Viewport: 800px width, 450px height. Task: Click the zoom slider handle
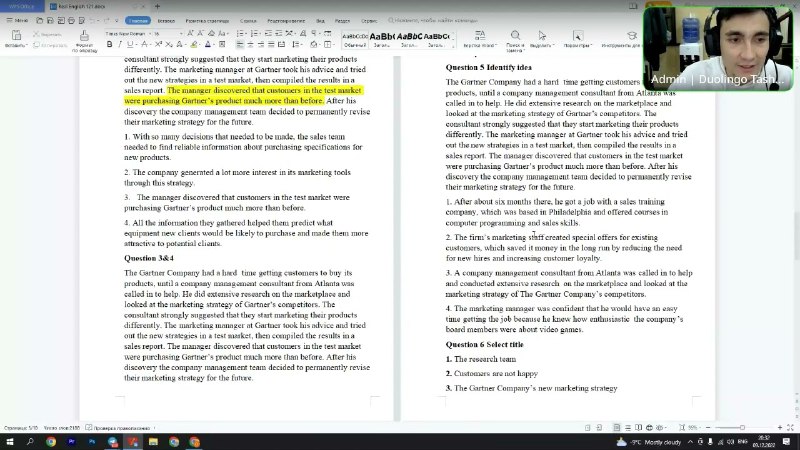742,428
